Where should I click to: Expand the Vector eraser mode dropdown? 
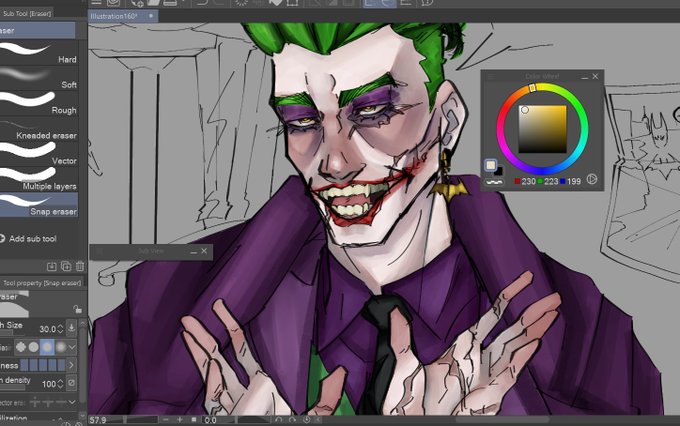72,403
